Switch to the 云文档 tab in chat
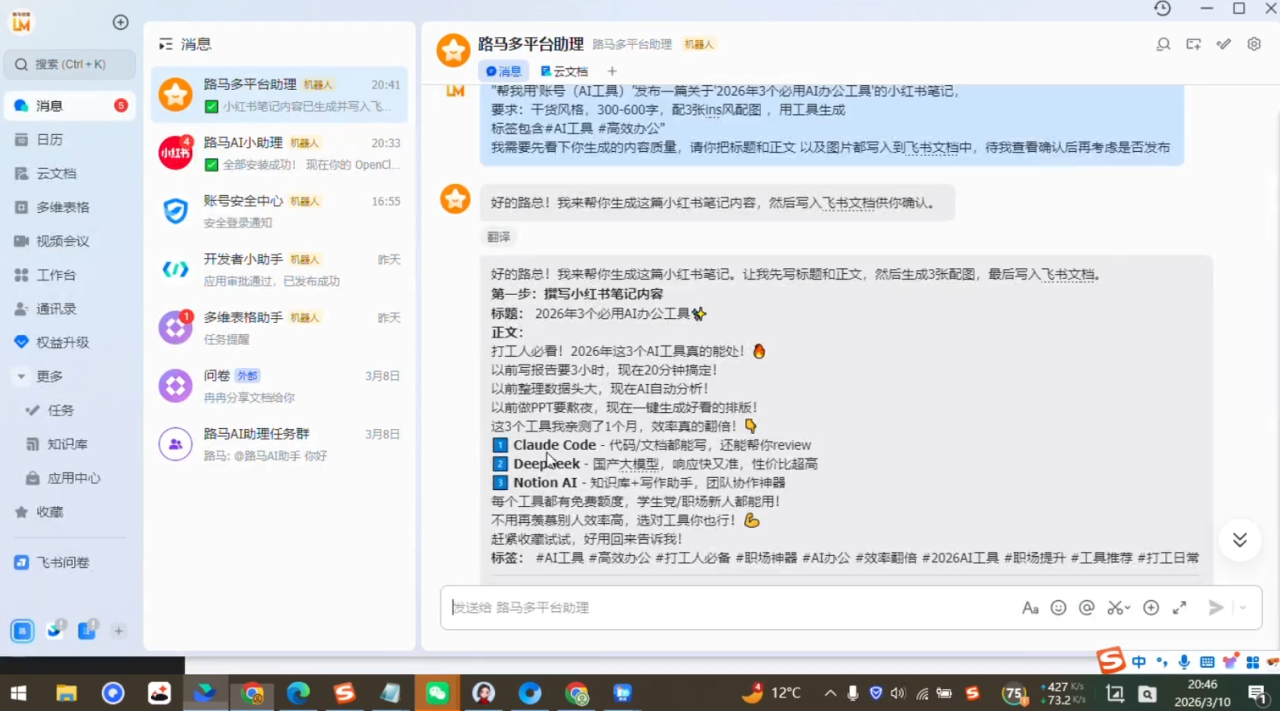 566,71
